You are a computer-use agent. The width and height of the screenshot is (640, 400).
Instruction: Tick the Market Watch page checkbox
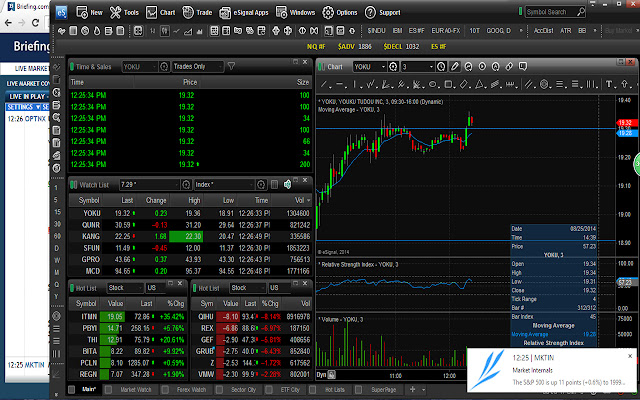point(108,389)
